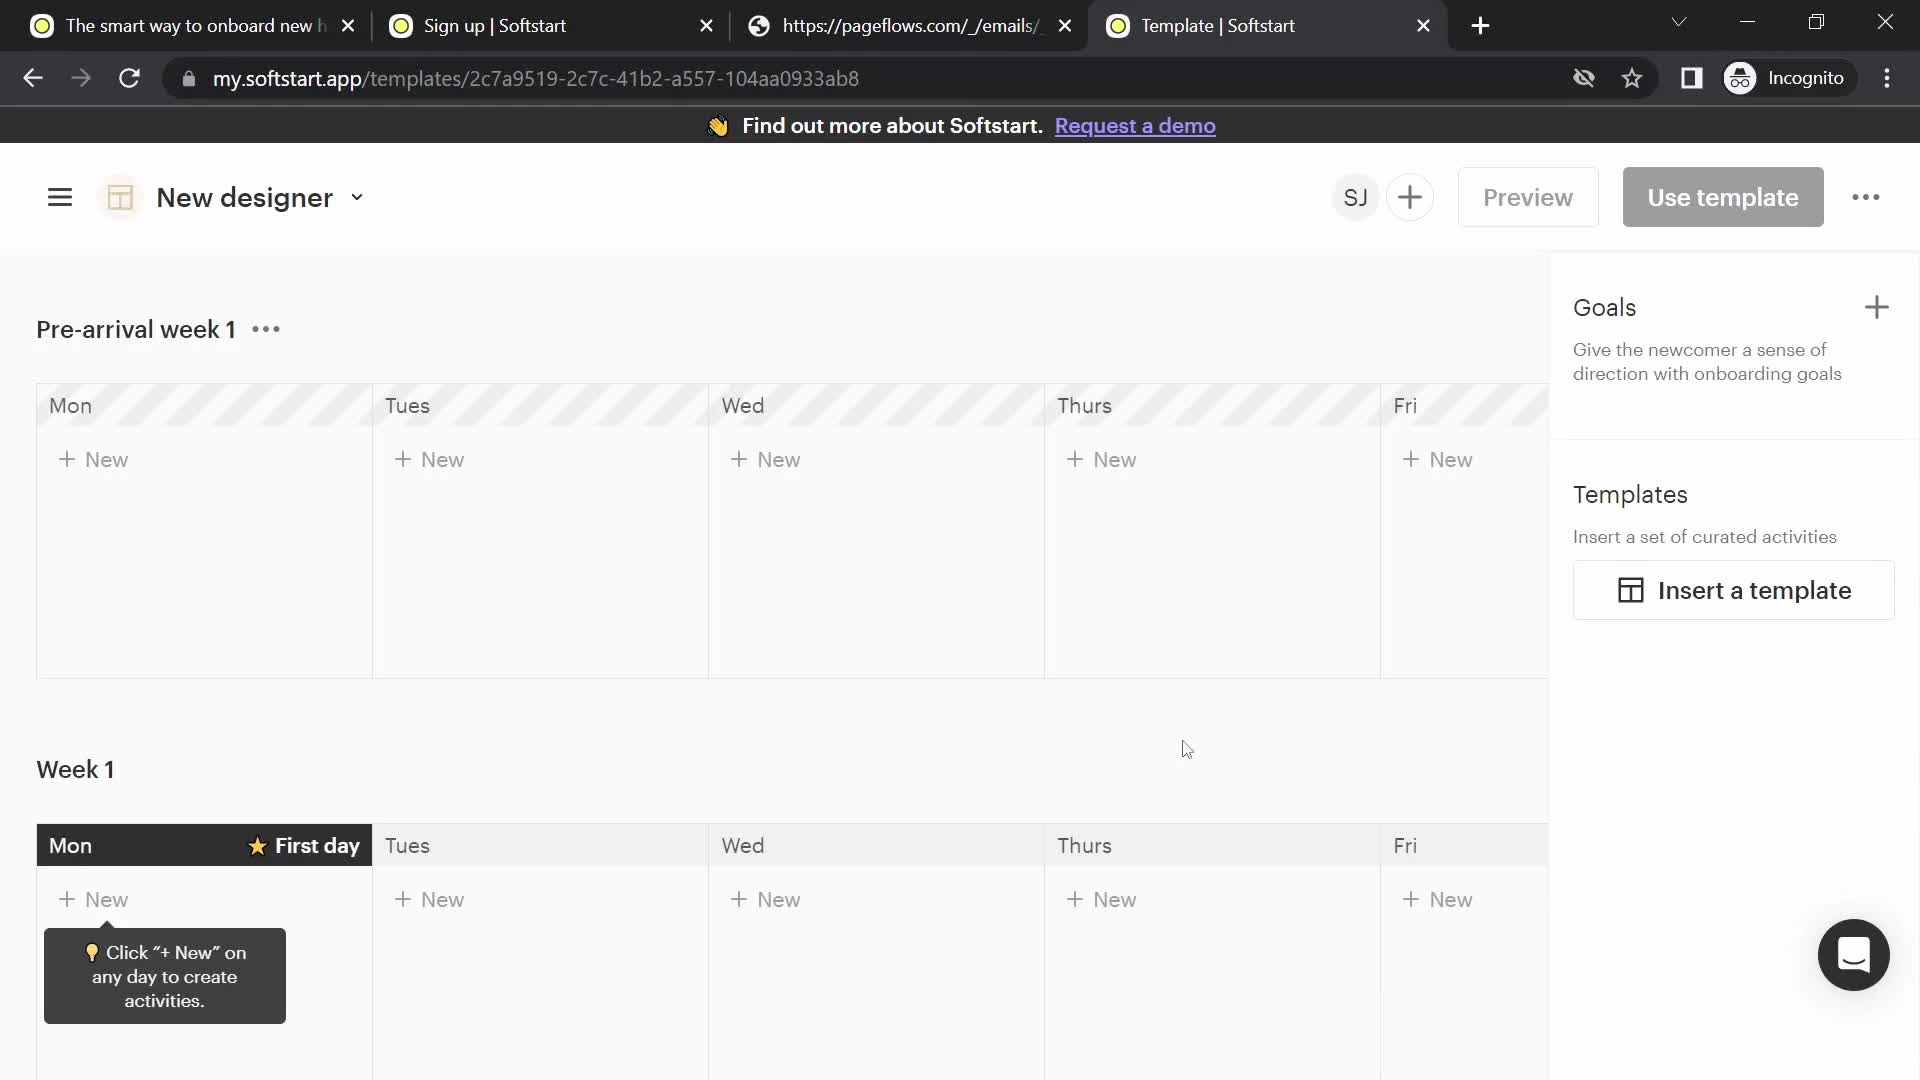Open the hamburger sidebar menu
1920x1080 pixels.
click(x=60, y=197)
